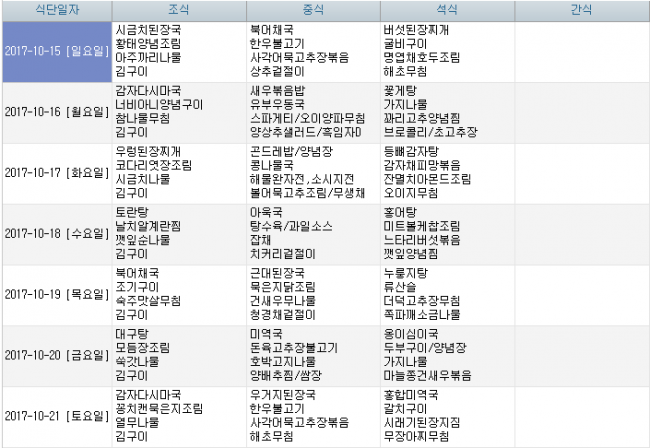
Task: Click the 2017-10-20 [금요일] date cell
Action: (x=55, y=355)
